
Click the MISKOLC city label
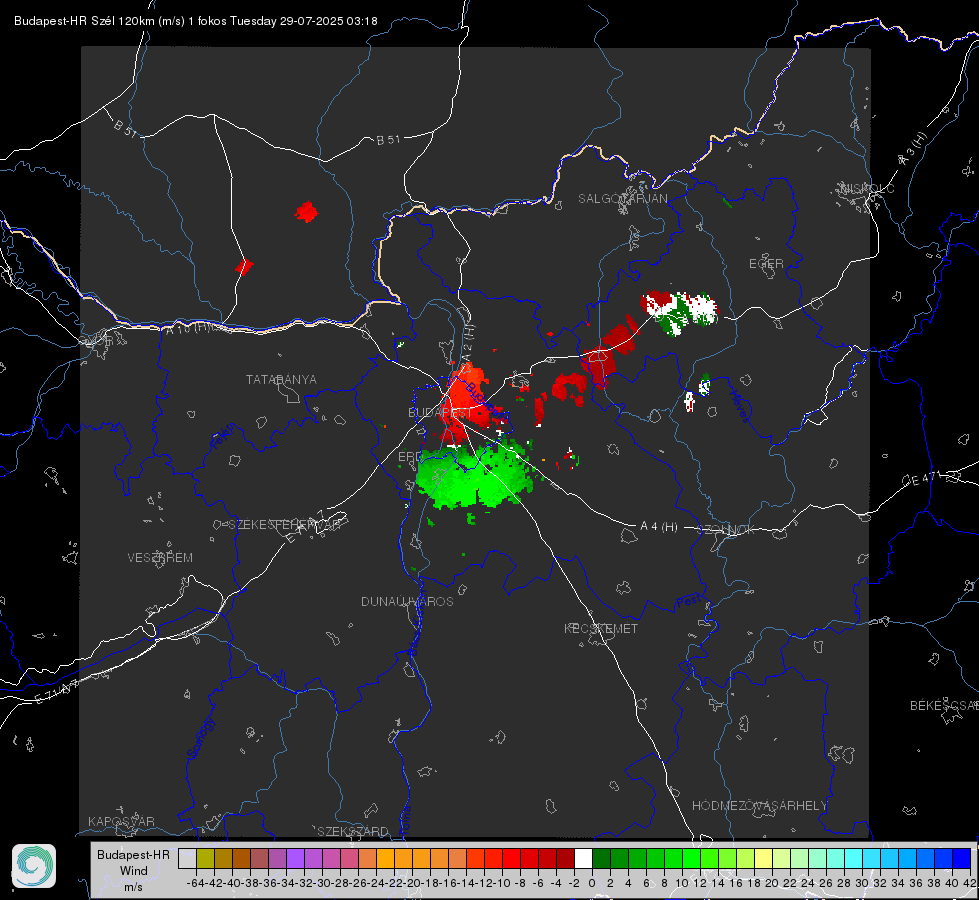click(x=867, y=188)
